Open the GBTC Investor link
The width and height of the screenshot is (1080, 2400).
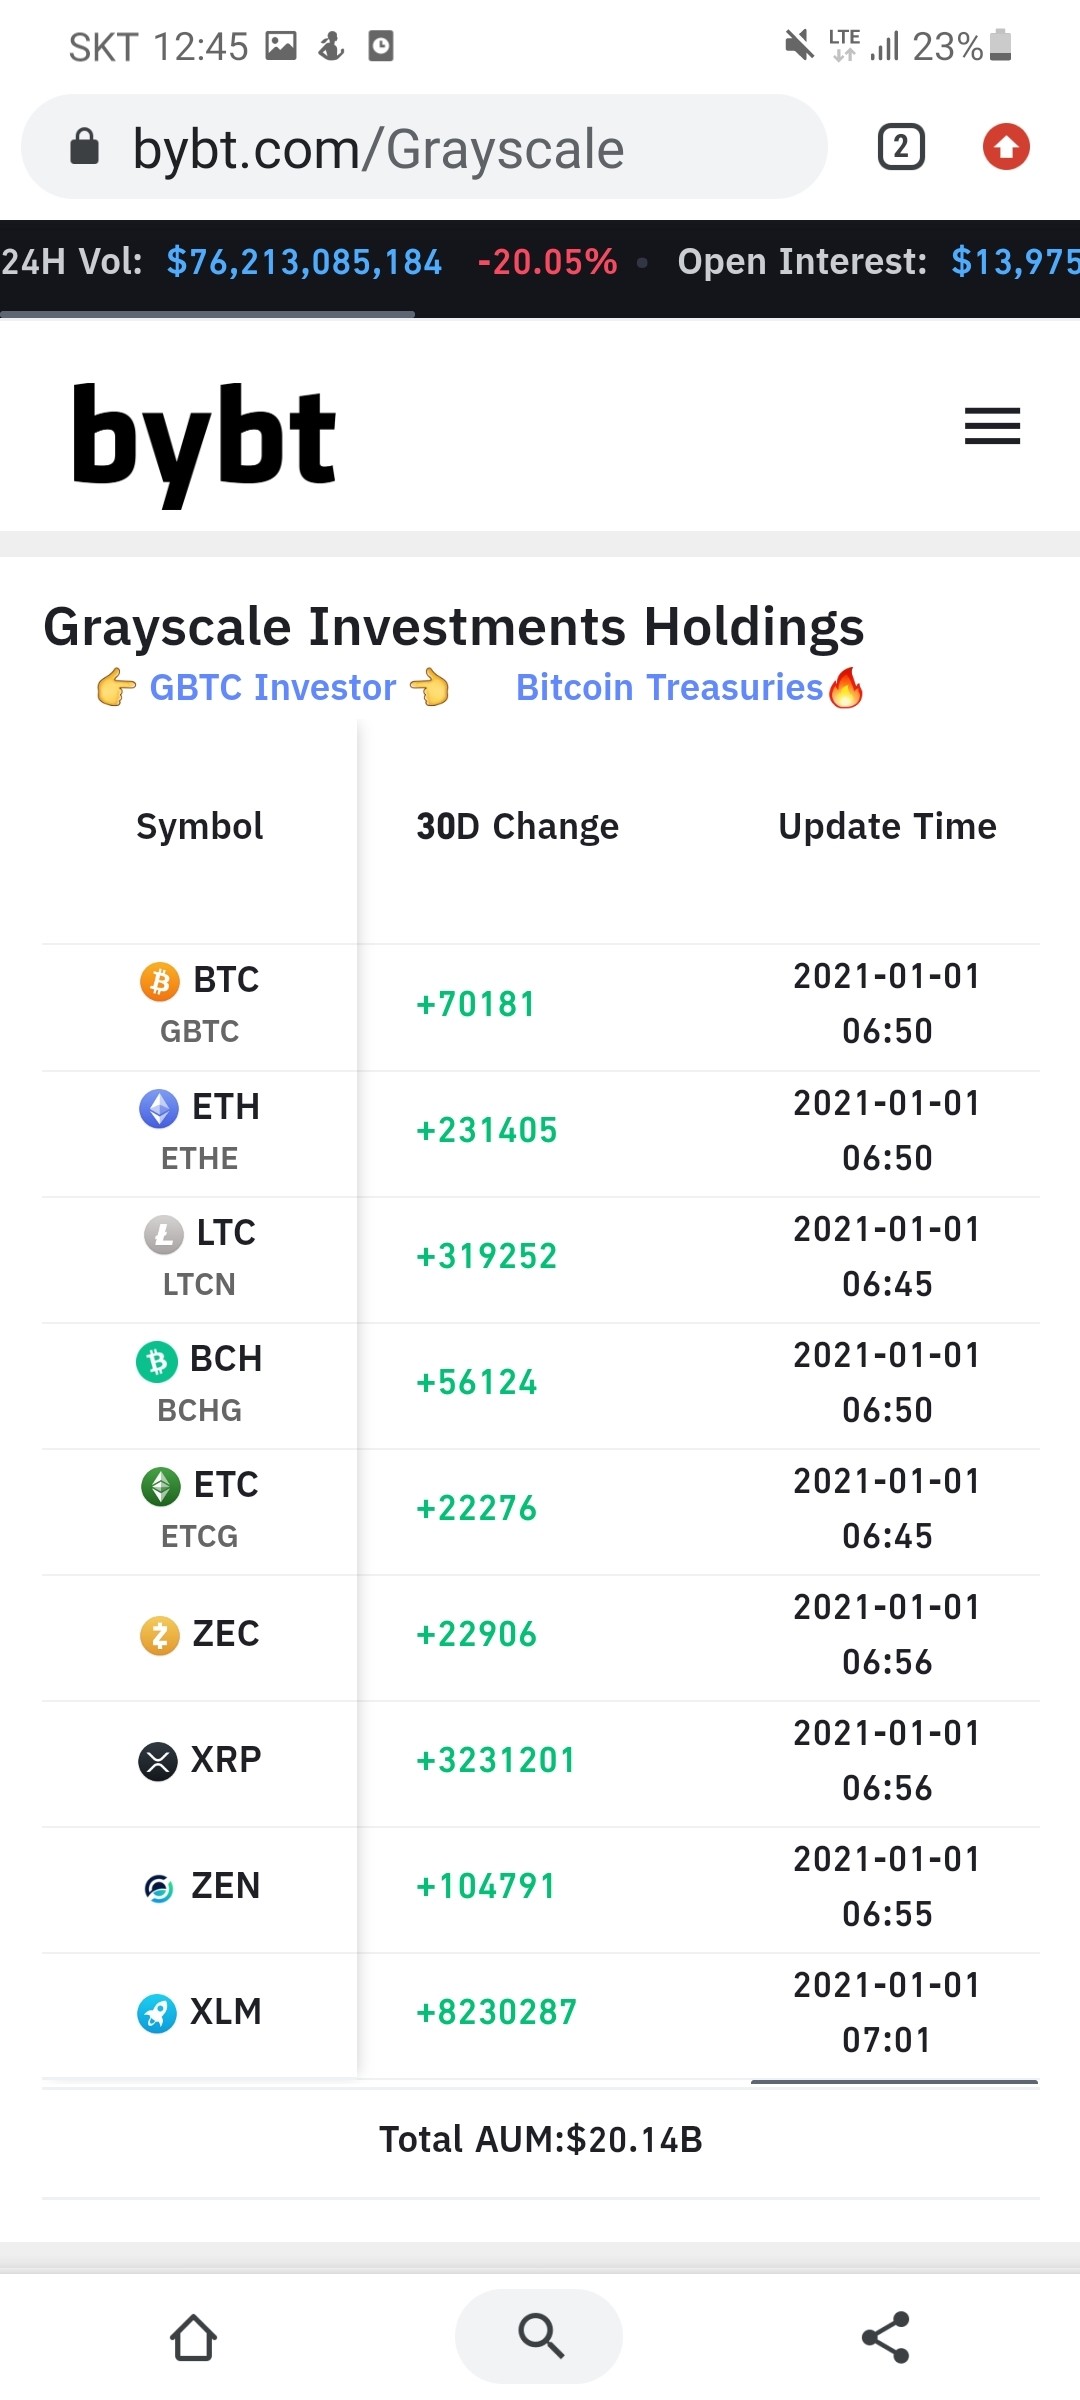tap(272, 688)
